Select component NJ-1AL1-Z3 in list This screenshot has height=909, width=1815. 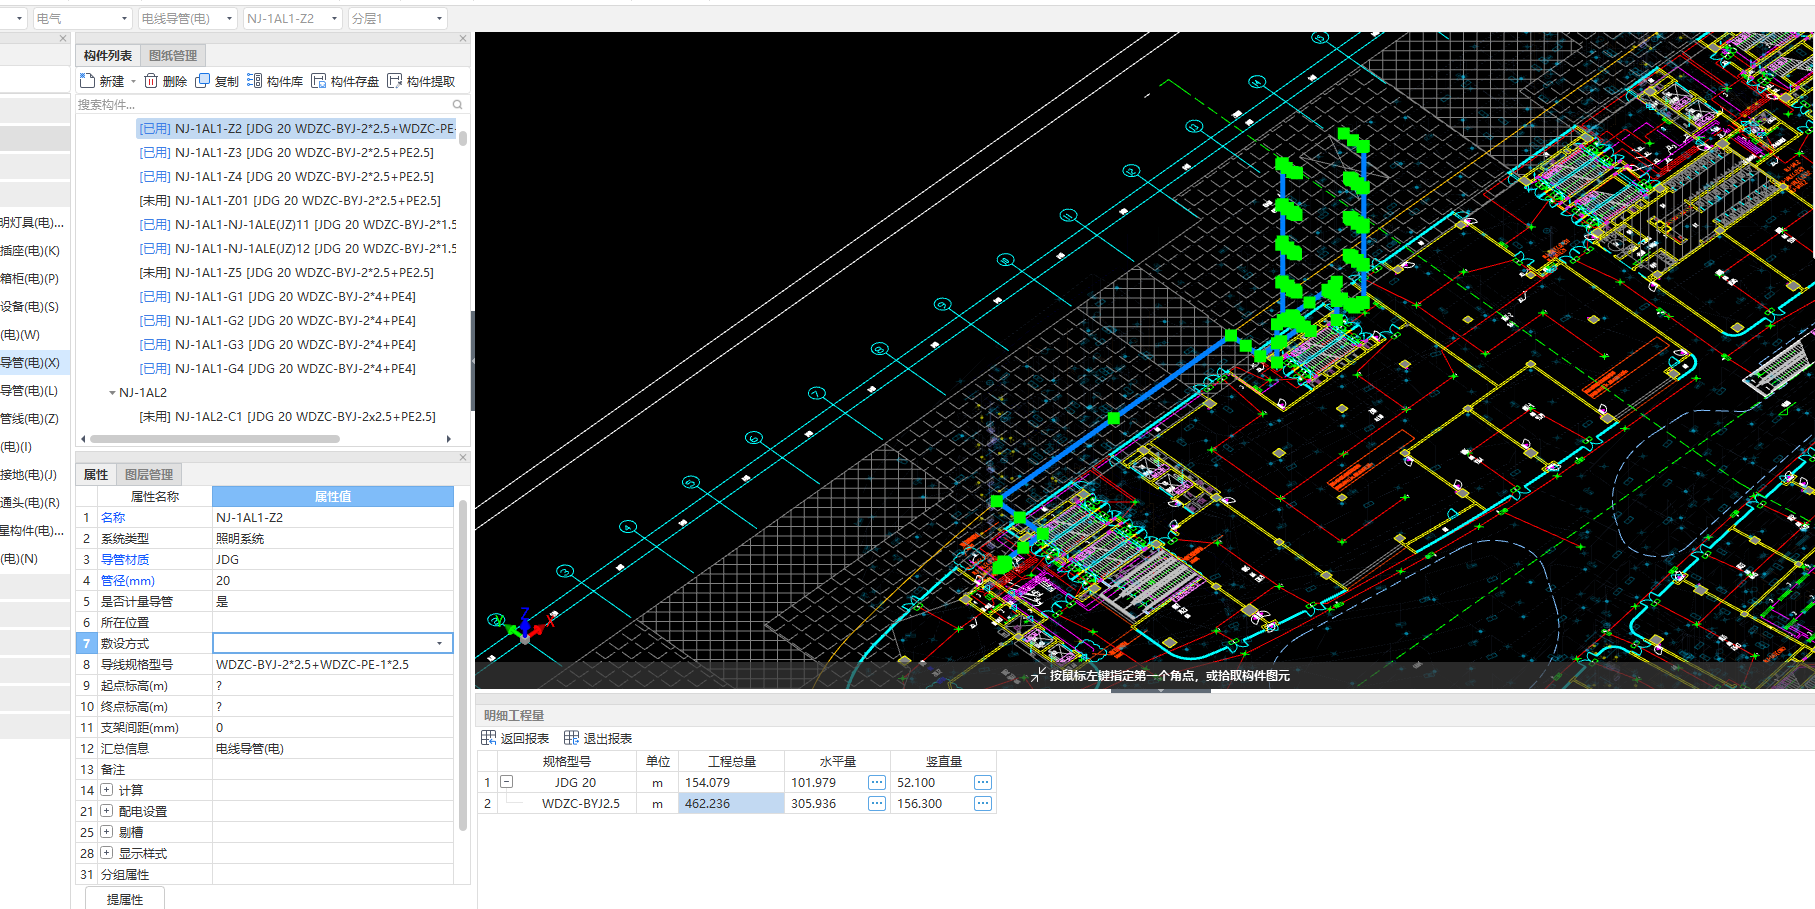click(286, 153)
